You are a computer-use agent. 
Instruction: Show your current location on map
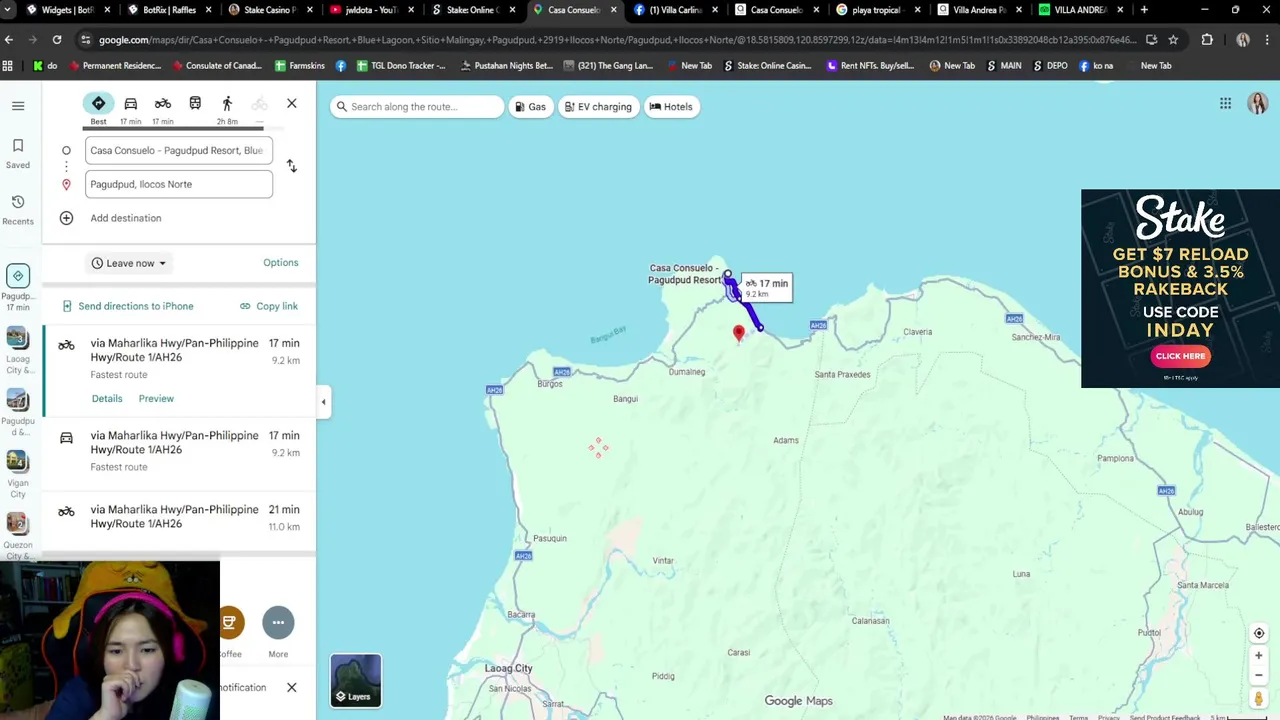tap(1259, 633)
